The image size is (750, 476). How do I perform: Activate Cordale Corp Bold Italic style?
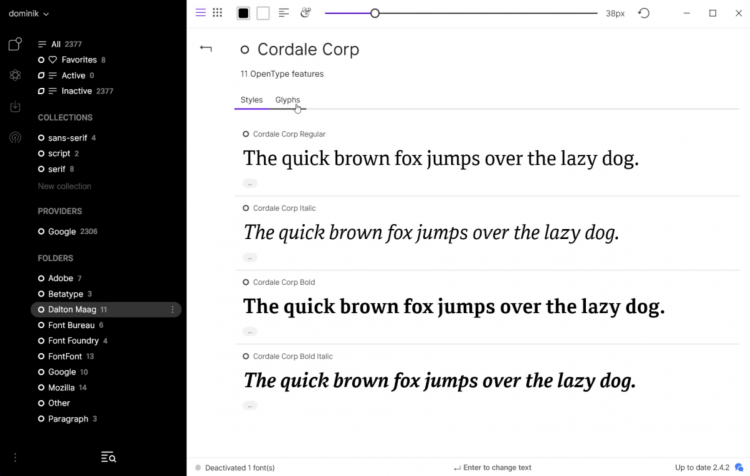tap(246, 356)
